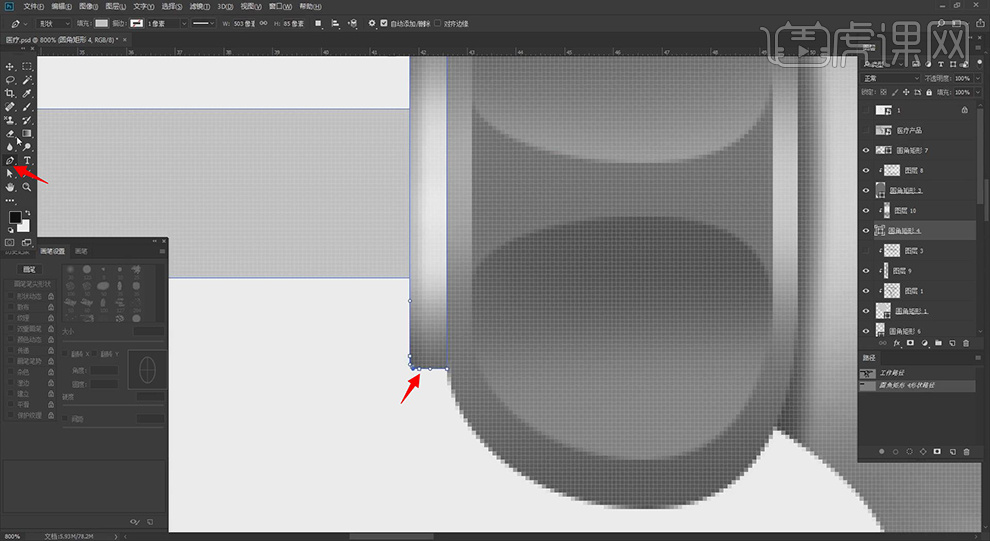Show hidden layer 医疗产品
The height and width of the screenshot is (541, 990).
866,130
